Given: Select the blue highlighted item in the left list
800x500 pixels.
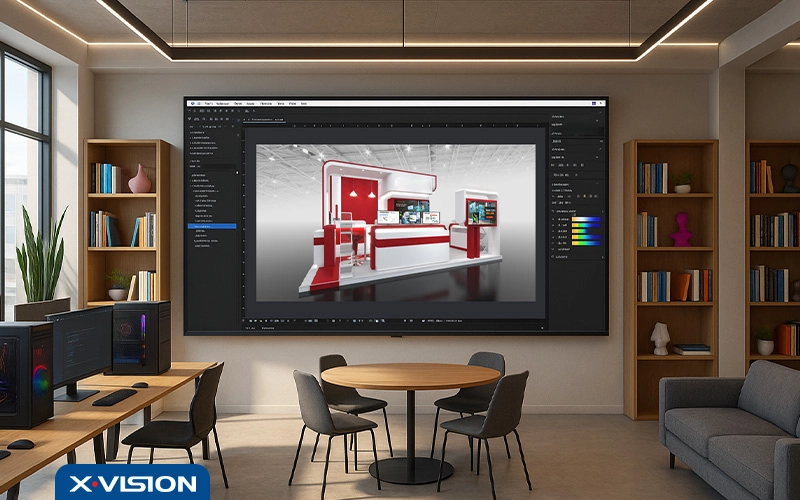Looking at the screenshot, I should (x=212, y=226).
